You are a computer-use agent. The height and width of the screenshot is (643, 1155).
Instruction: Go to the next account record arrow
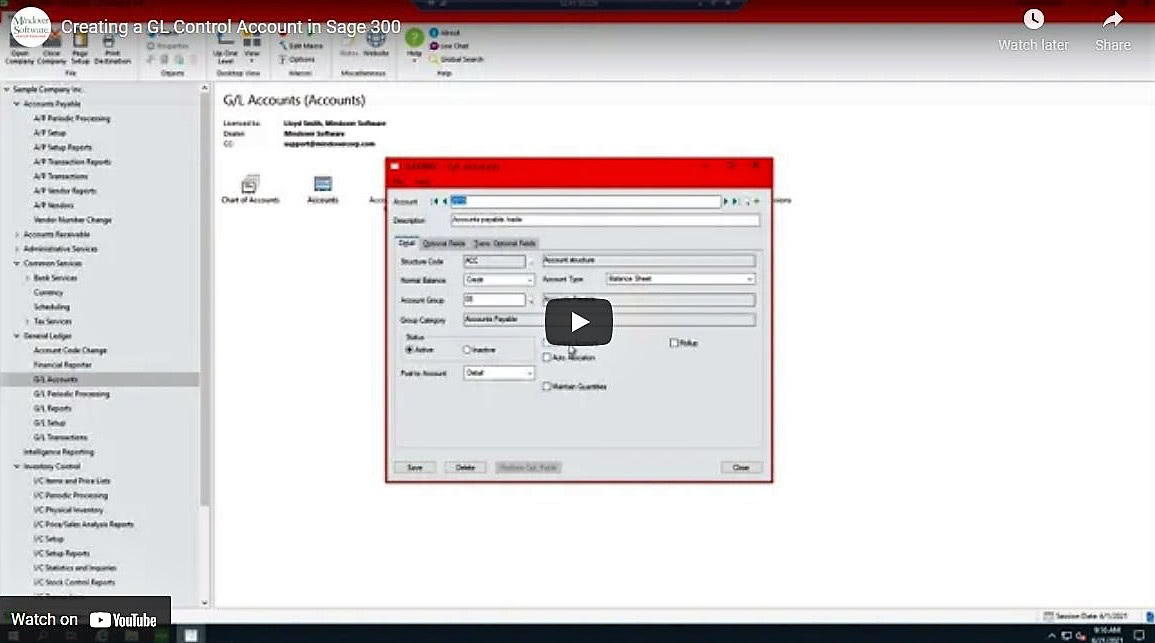point(726,201)
